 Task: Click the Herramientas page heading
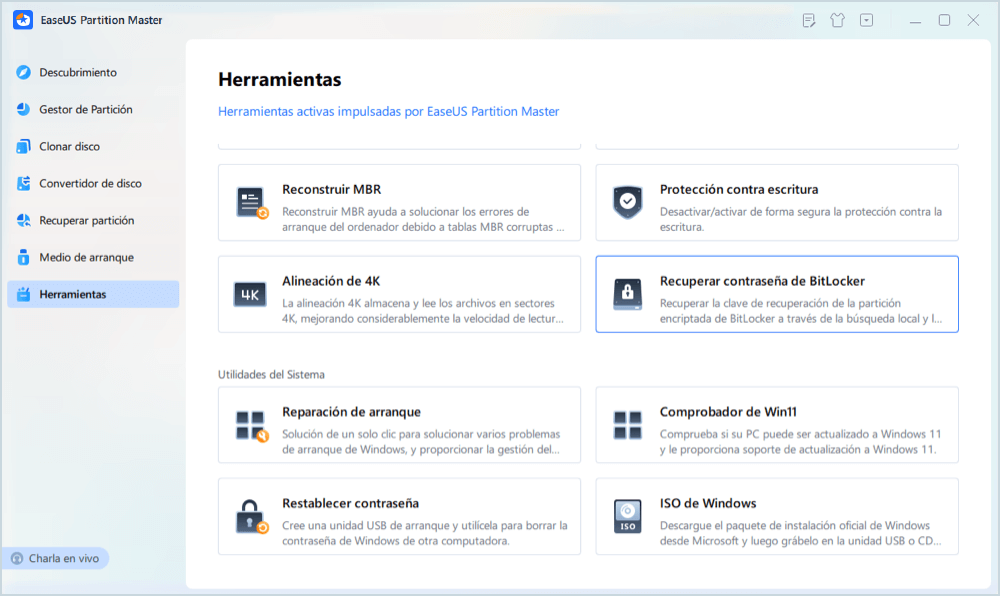click(x=279, y=79)
